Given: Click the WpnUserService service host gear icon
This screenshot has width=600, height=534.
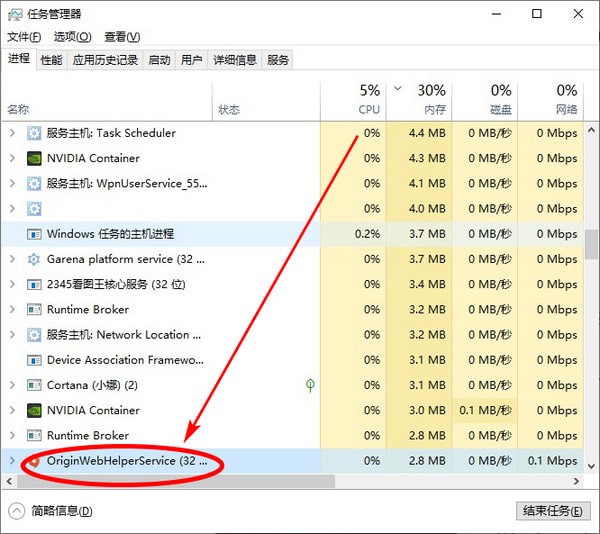Looking at the screenshot, I should 34,184.
